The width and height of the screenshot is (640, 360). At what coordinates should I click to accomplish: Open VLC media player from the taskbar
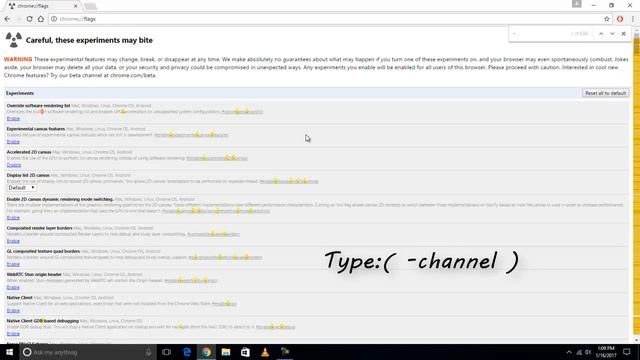[265, 352]
